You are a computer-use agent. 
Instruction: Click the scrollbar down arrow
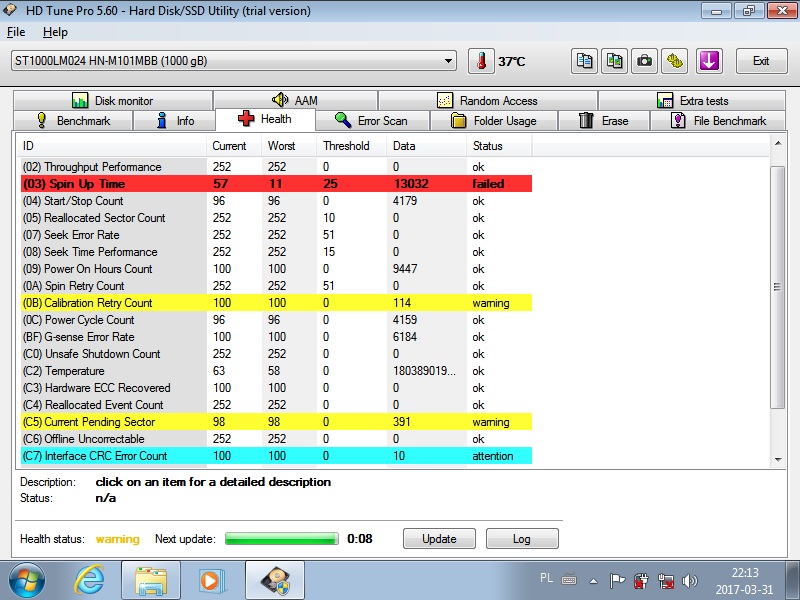click(778, 459)
